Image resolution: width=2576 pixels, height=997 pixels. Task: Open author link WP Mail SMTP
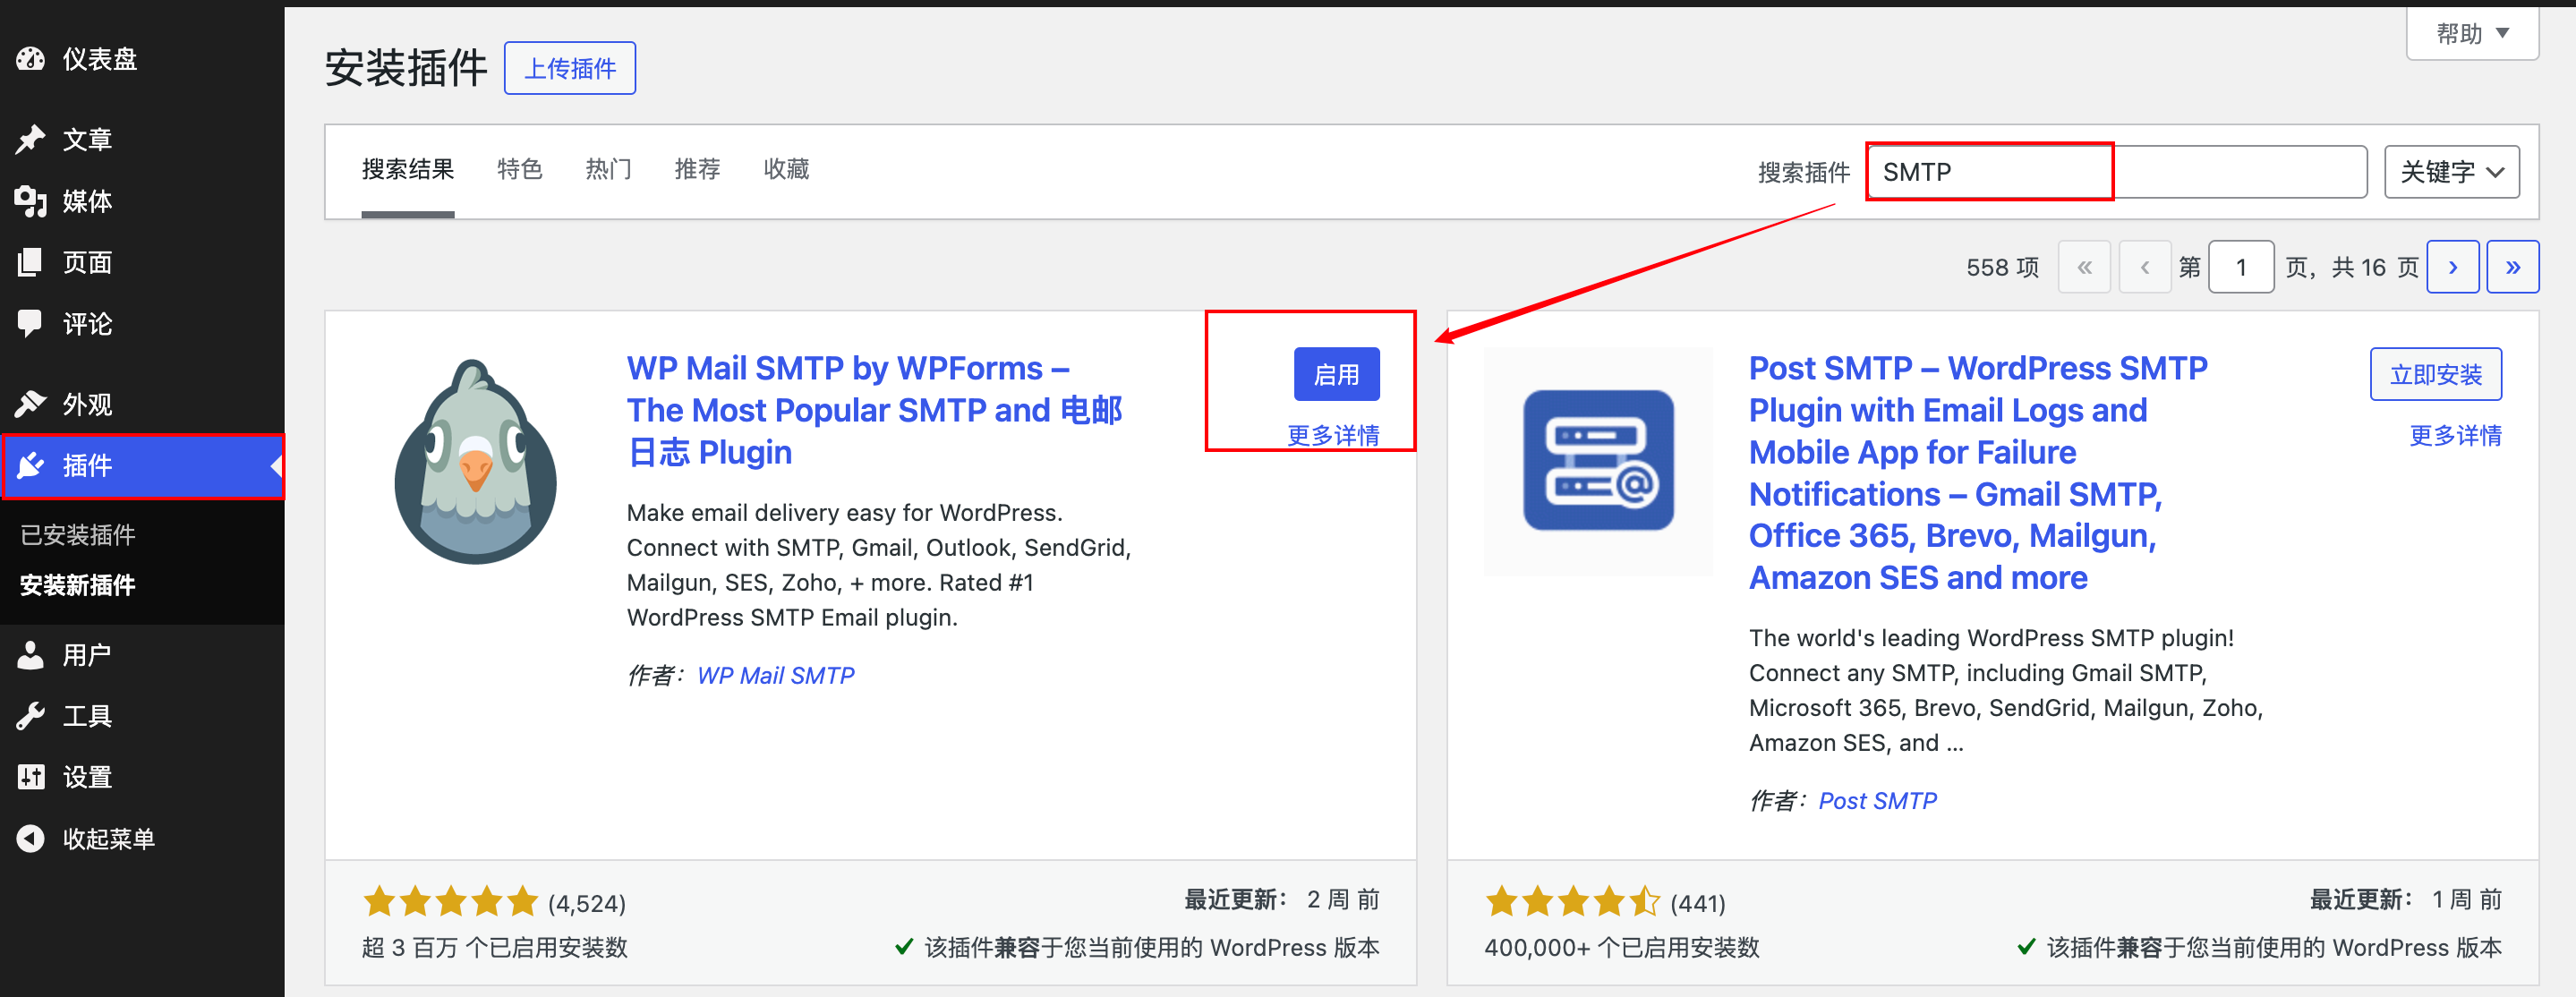click(776, 675)
